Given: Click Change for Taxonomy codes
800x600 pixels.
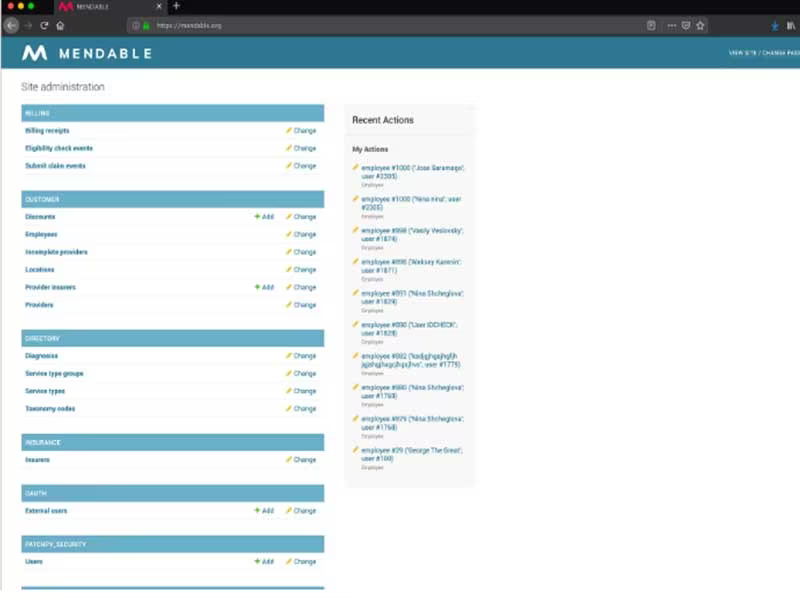Looking at the screenshot, I should click(x=302, y=409).
